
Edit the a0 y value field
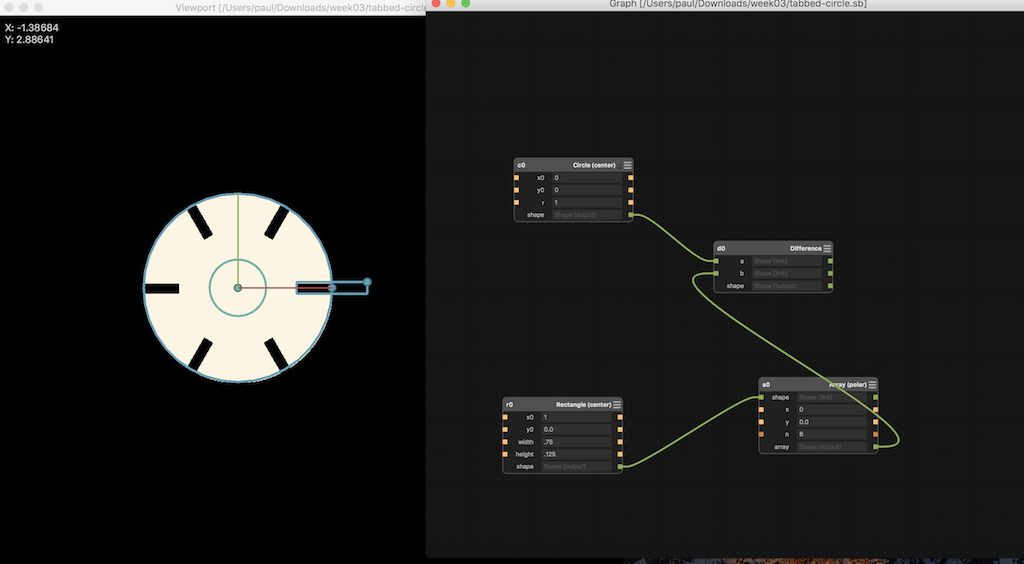click(832, 422)
